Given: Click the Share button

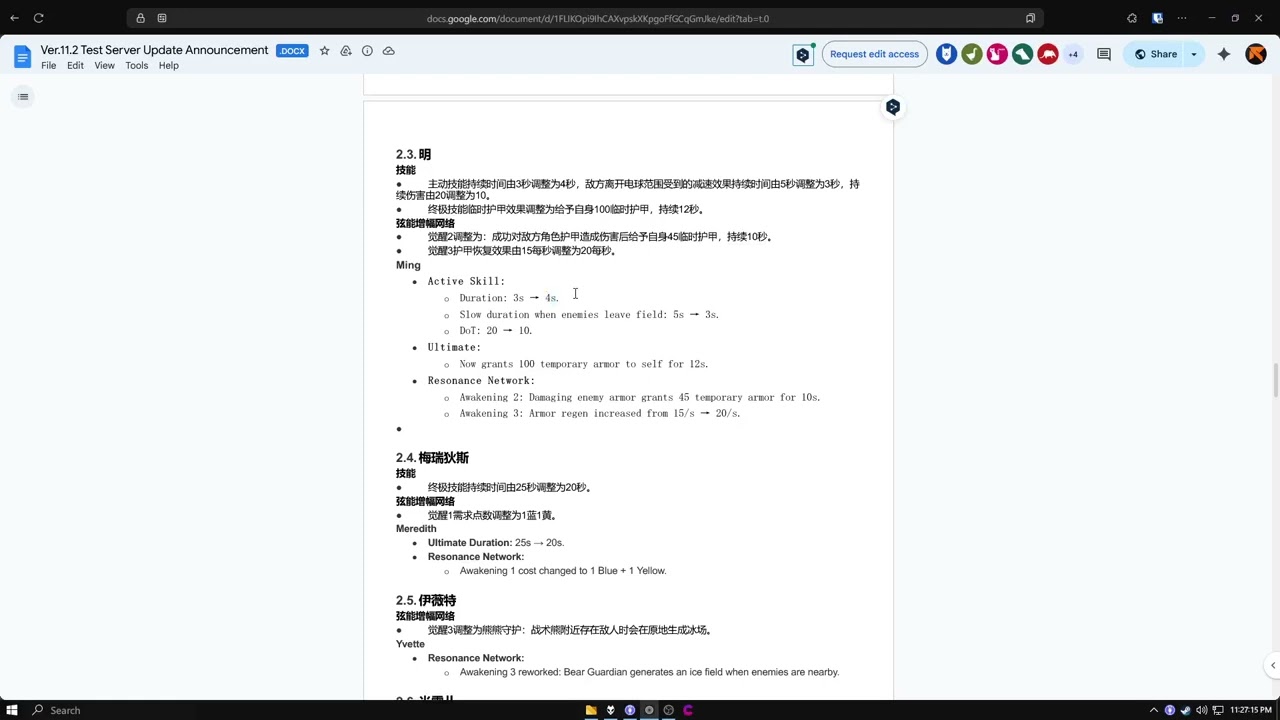Looking at the screenshot, I should click(1154, 54).
